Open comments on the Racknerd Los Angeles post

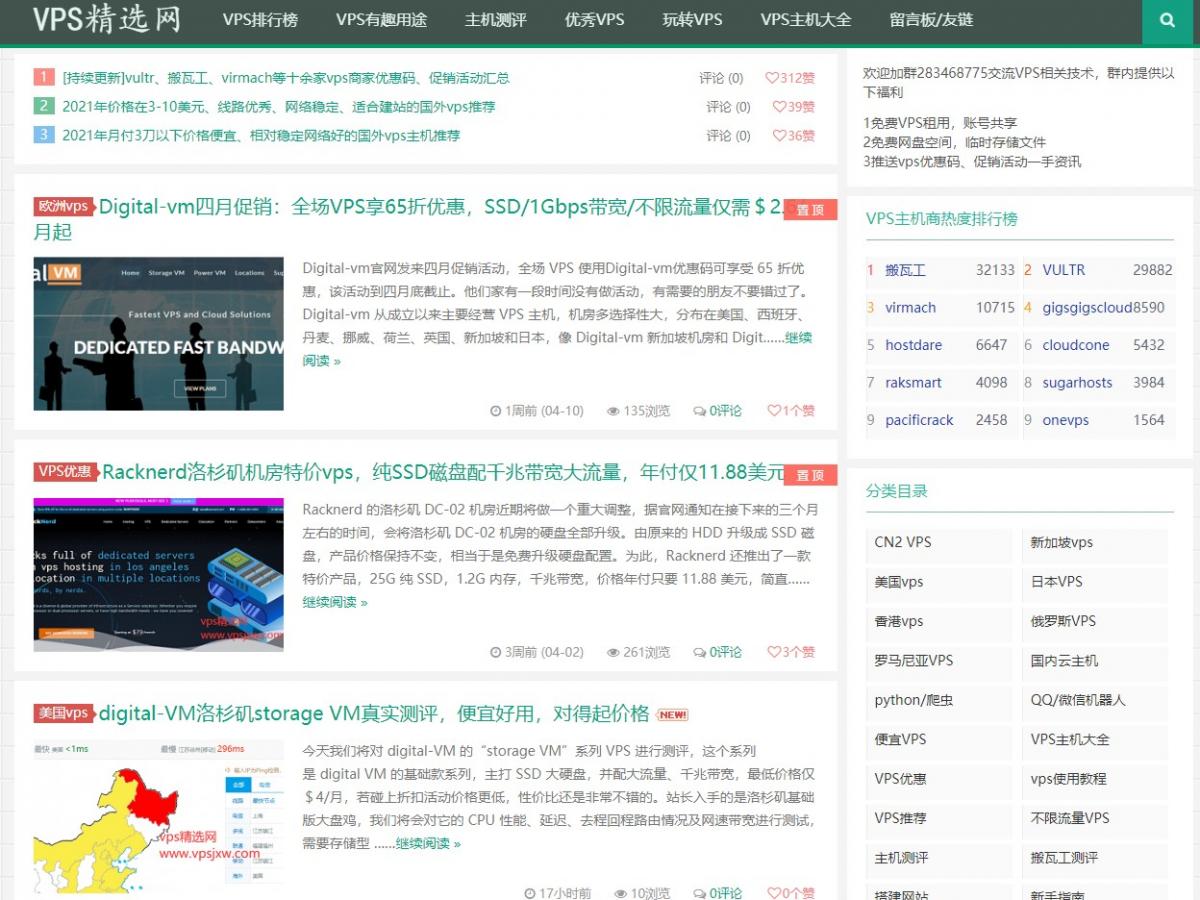click(x=718, y=652)
